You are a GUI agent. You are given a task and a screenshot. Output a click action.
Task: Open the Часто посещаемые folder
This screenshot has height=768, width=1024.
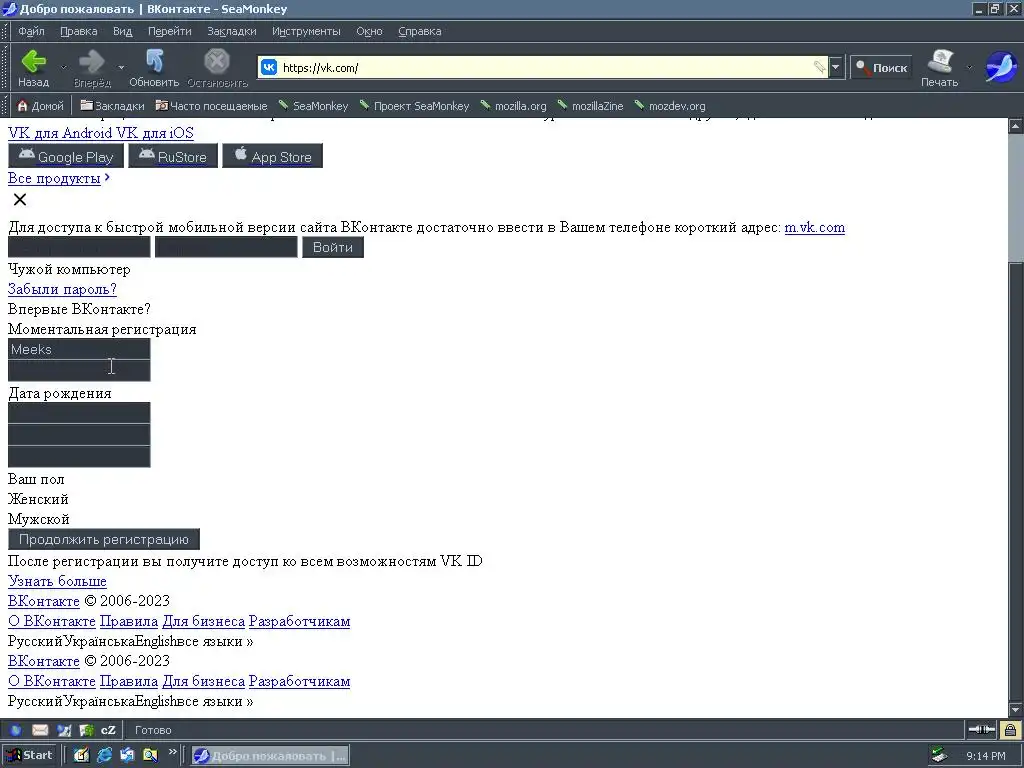(x=212, y=106)
